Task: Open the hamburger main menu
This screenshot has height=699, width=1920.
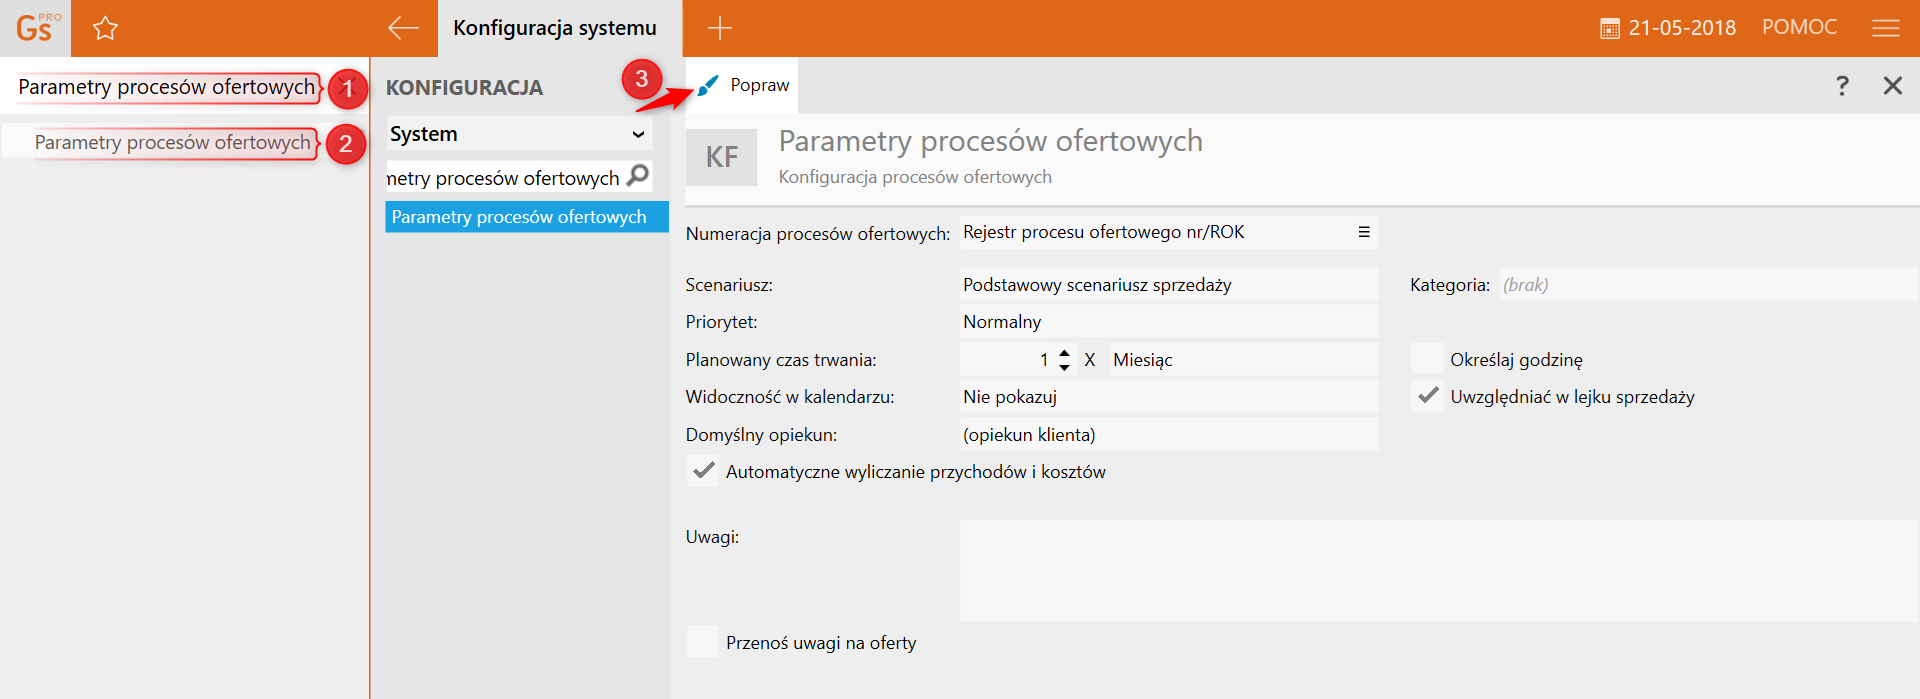Action: [1885, 28]
